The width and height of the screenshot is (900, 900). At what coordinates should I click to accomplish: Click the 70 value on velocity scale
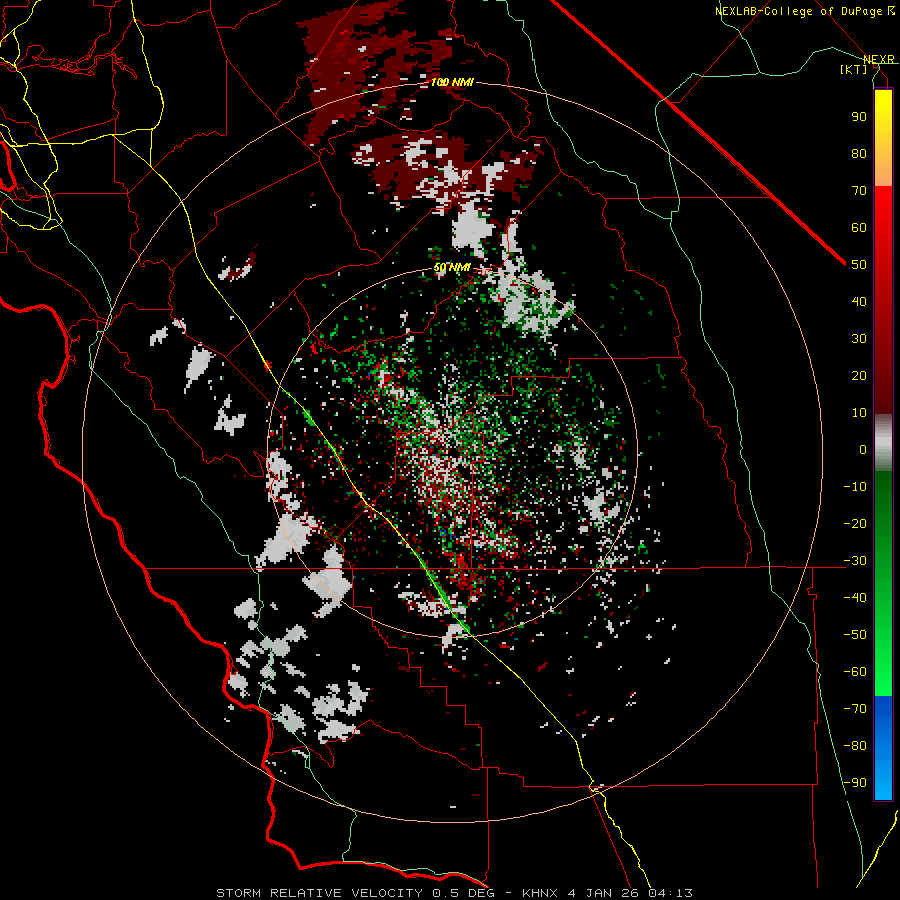pos(859,191)
